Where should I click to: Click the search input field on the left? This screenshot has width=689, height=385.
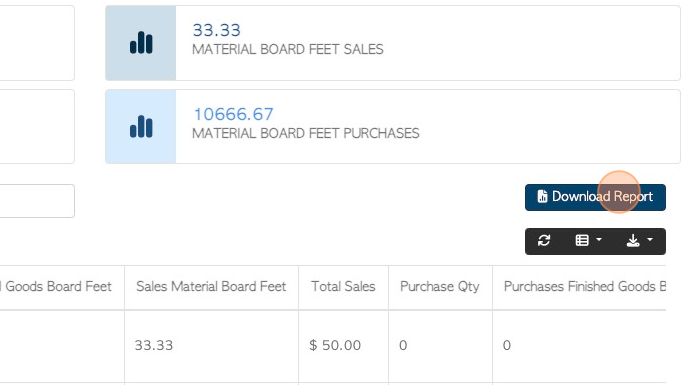(x=37, y=201)
